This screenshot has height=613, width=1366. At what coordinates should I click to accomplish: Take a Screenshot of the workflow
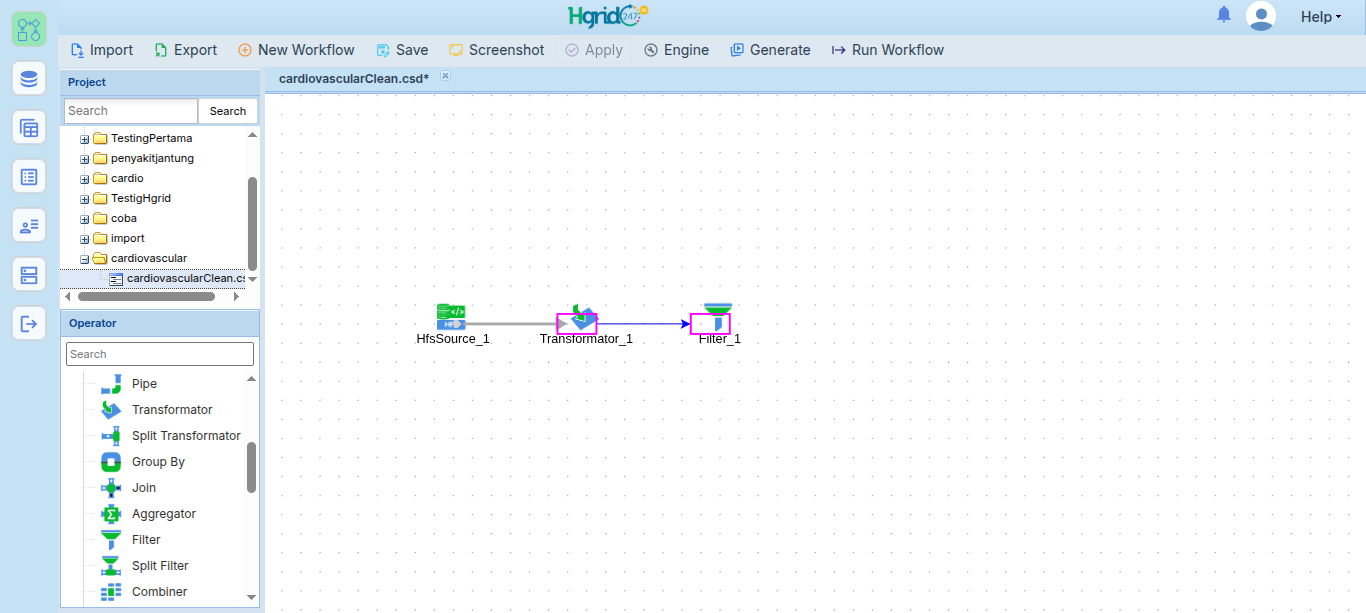tap(497, 50)
